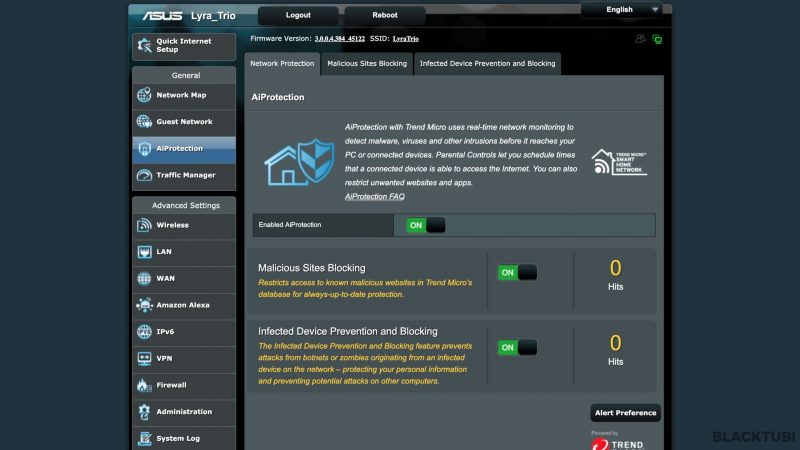Switch to the Malicious Sites Blocking tab
This screenshot has height=450, width=800.
[x=367, y=64]
